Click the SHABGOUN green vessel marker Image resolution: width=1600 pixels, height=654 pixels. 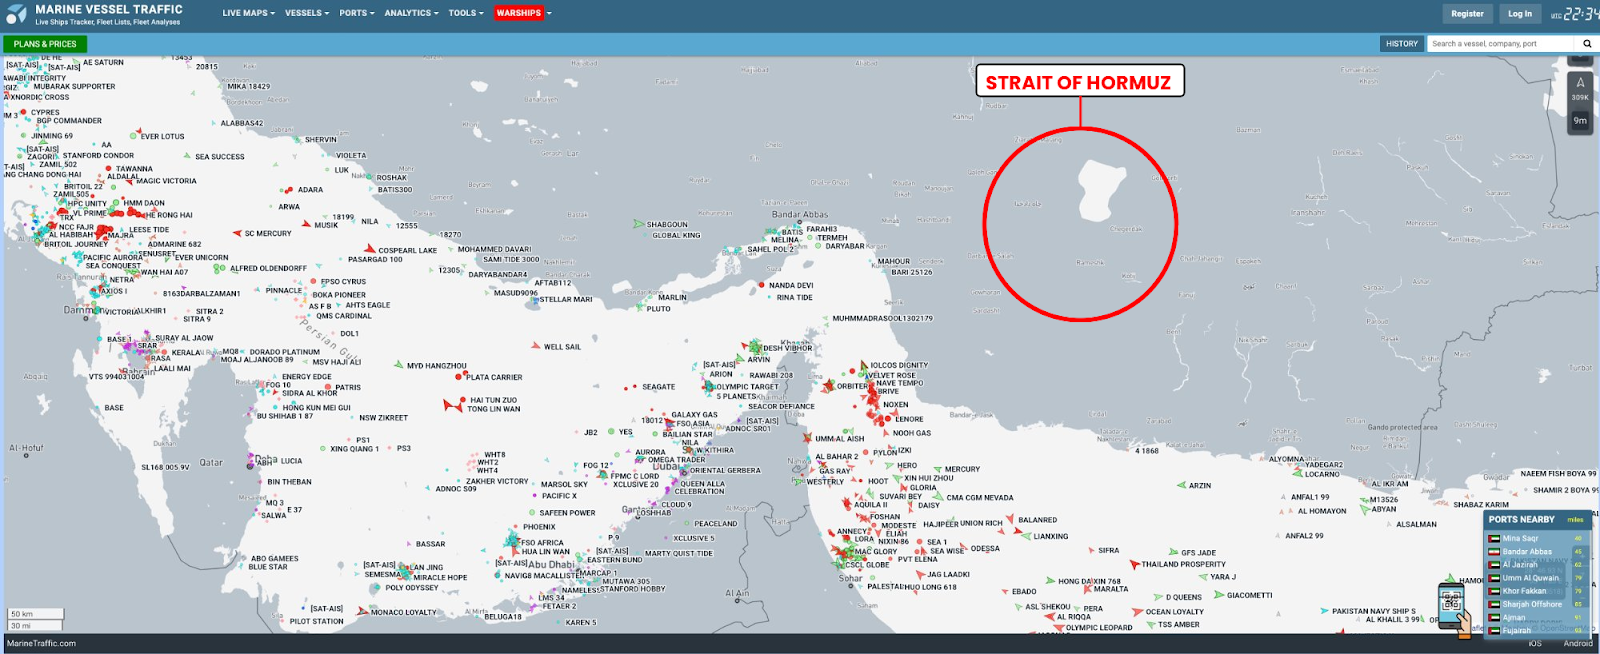tap(639, 224)
